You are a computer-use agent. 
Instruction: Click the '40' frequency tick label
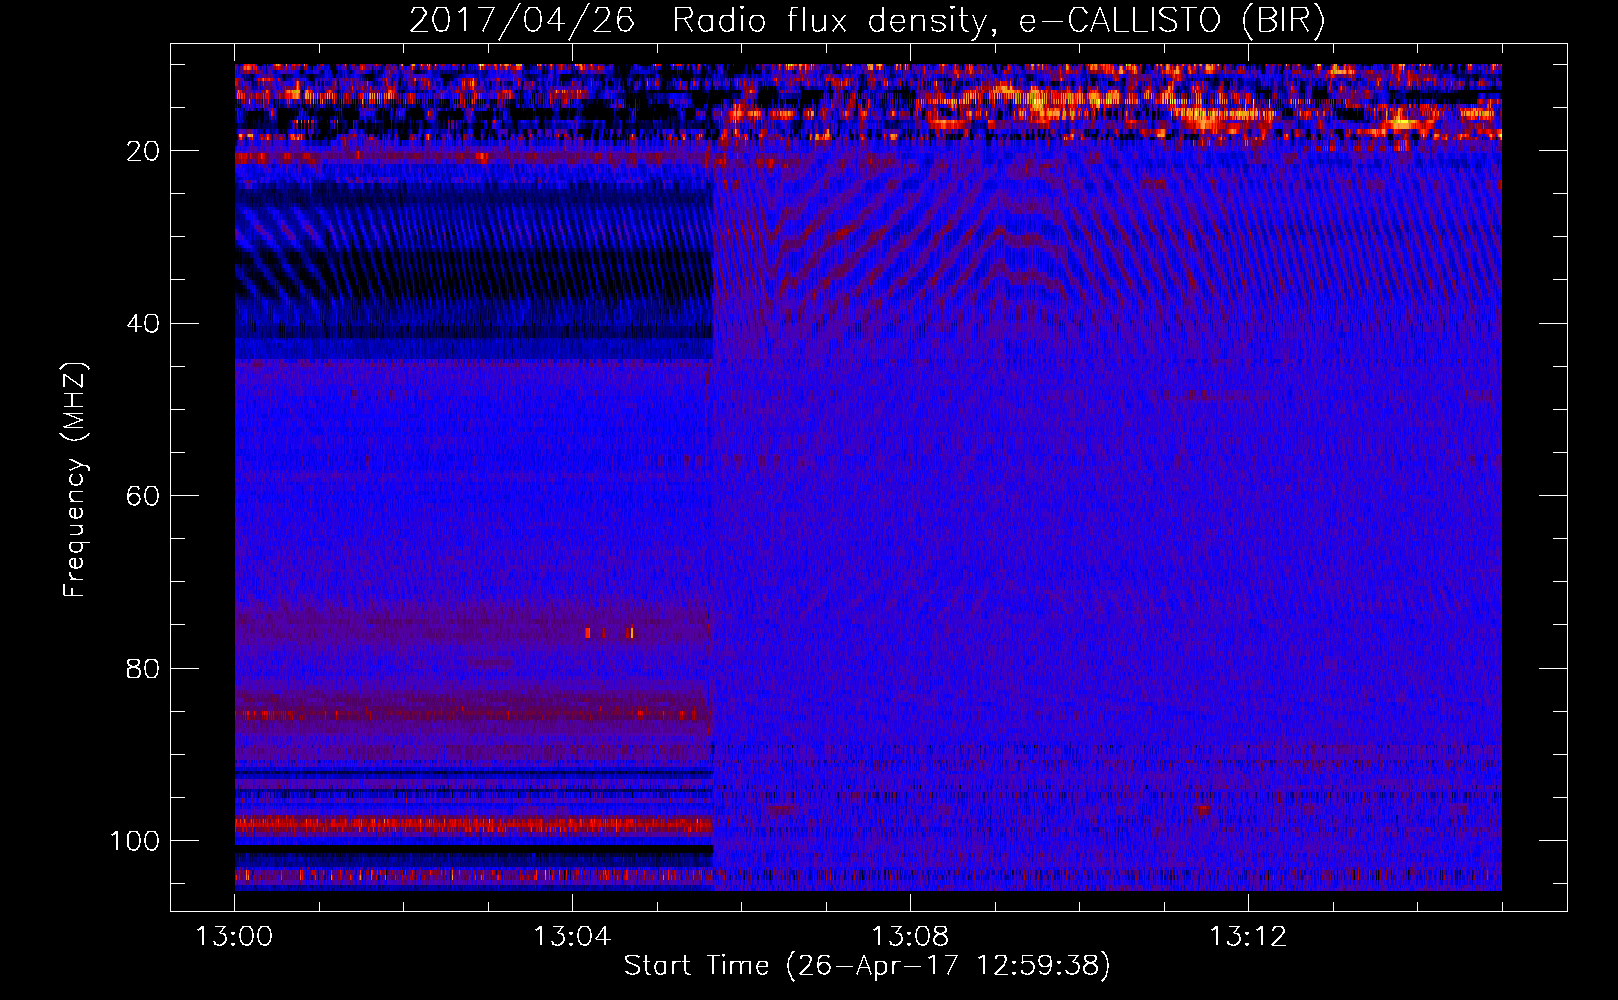point(143,324)
